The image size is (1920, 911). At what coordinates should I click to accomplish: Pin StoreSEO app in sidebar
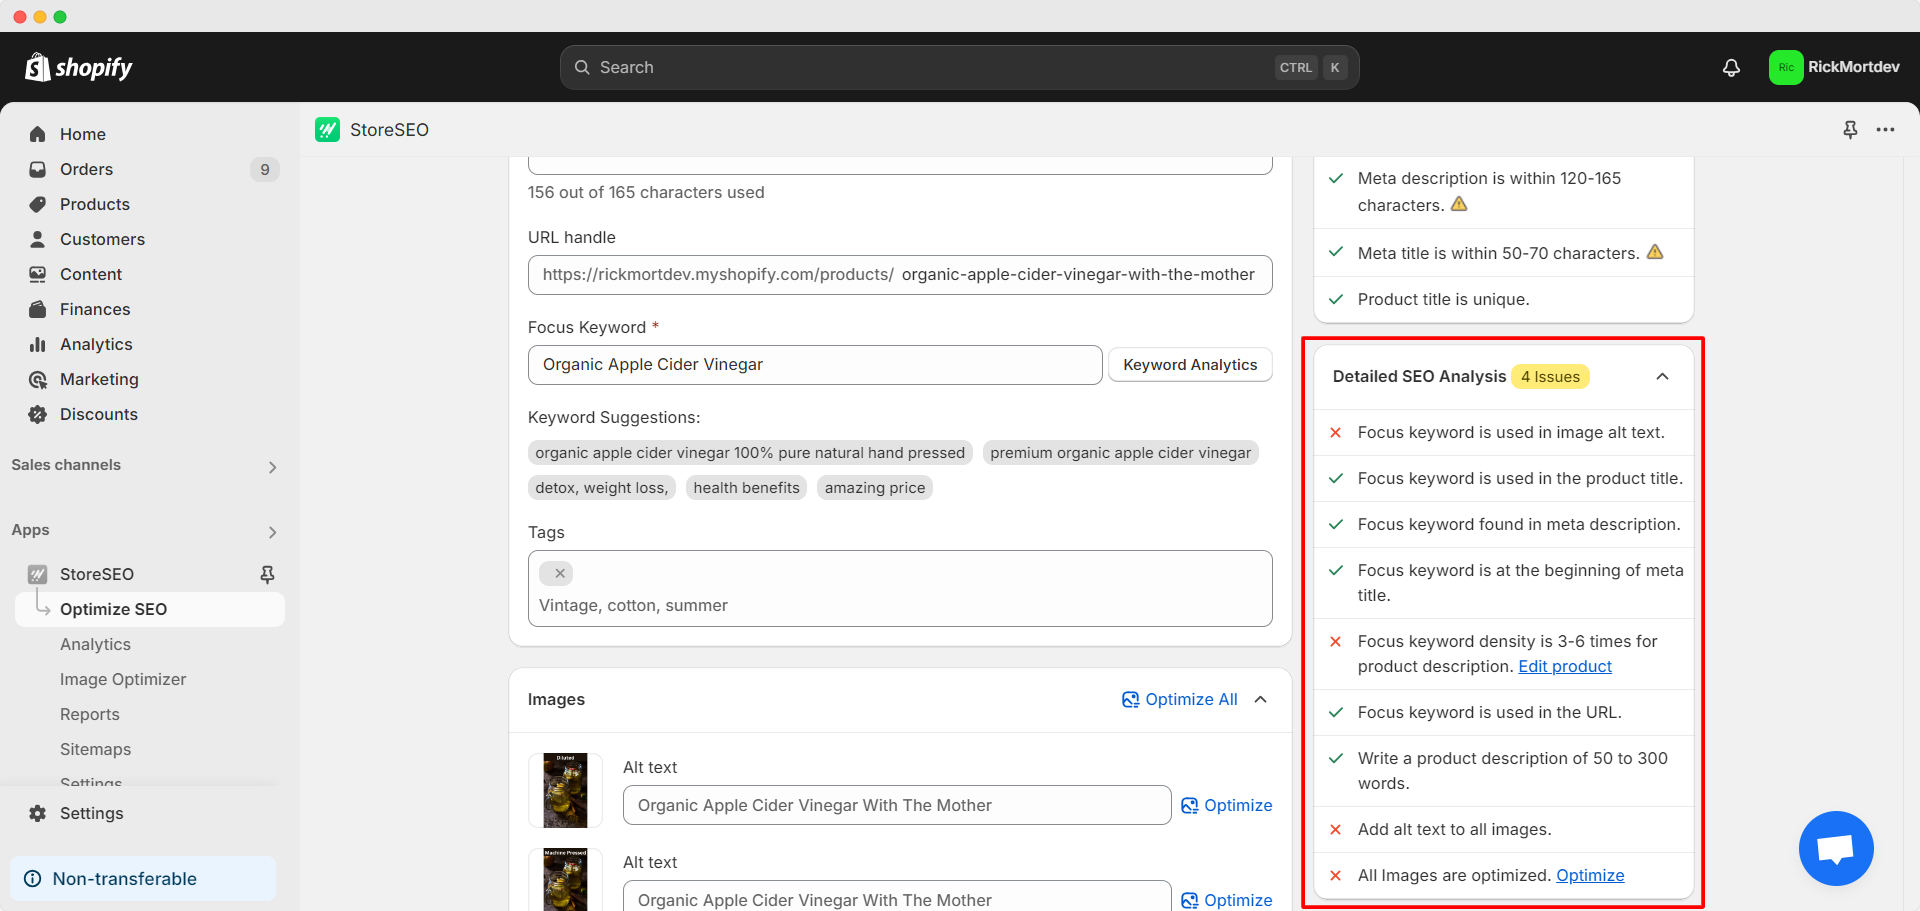point(267,574)
